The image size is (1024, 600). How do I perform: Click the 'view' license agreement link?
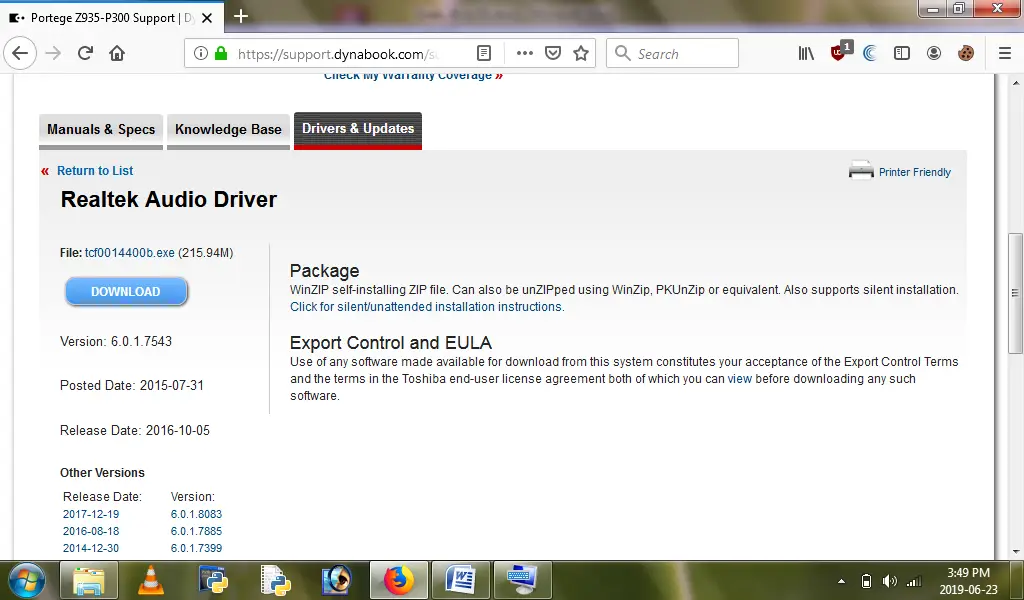tap(739, 379)
